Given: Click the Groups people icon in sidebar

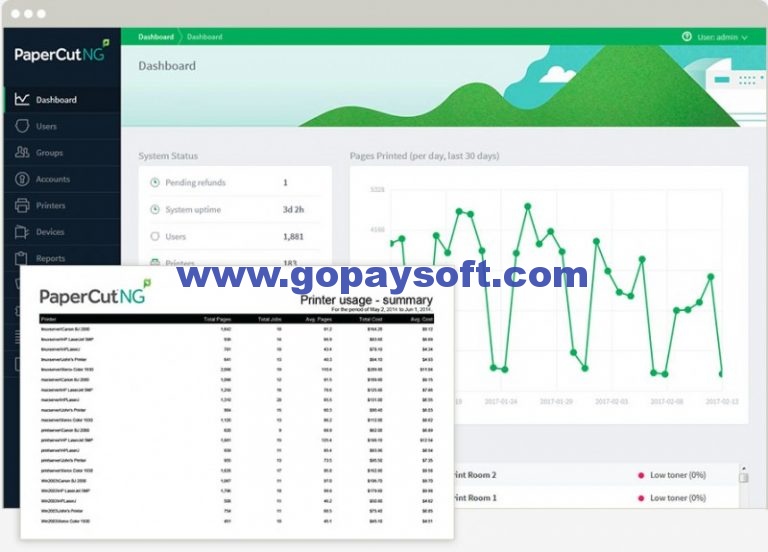Looking at the screenshot, I should [22, 152].
